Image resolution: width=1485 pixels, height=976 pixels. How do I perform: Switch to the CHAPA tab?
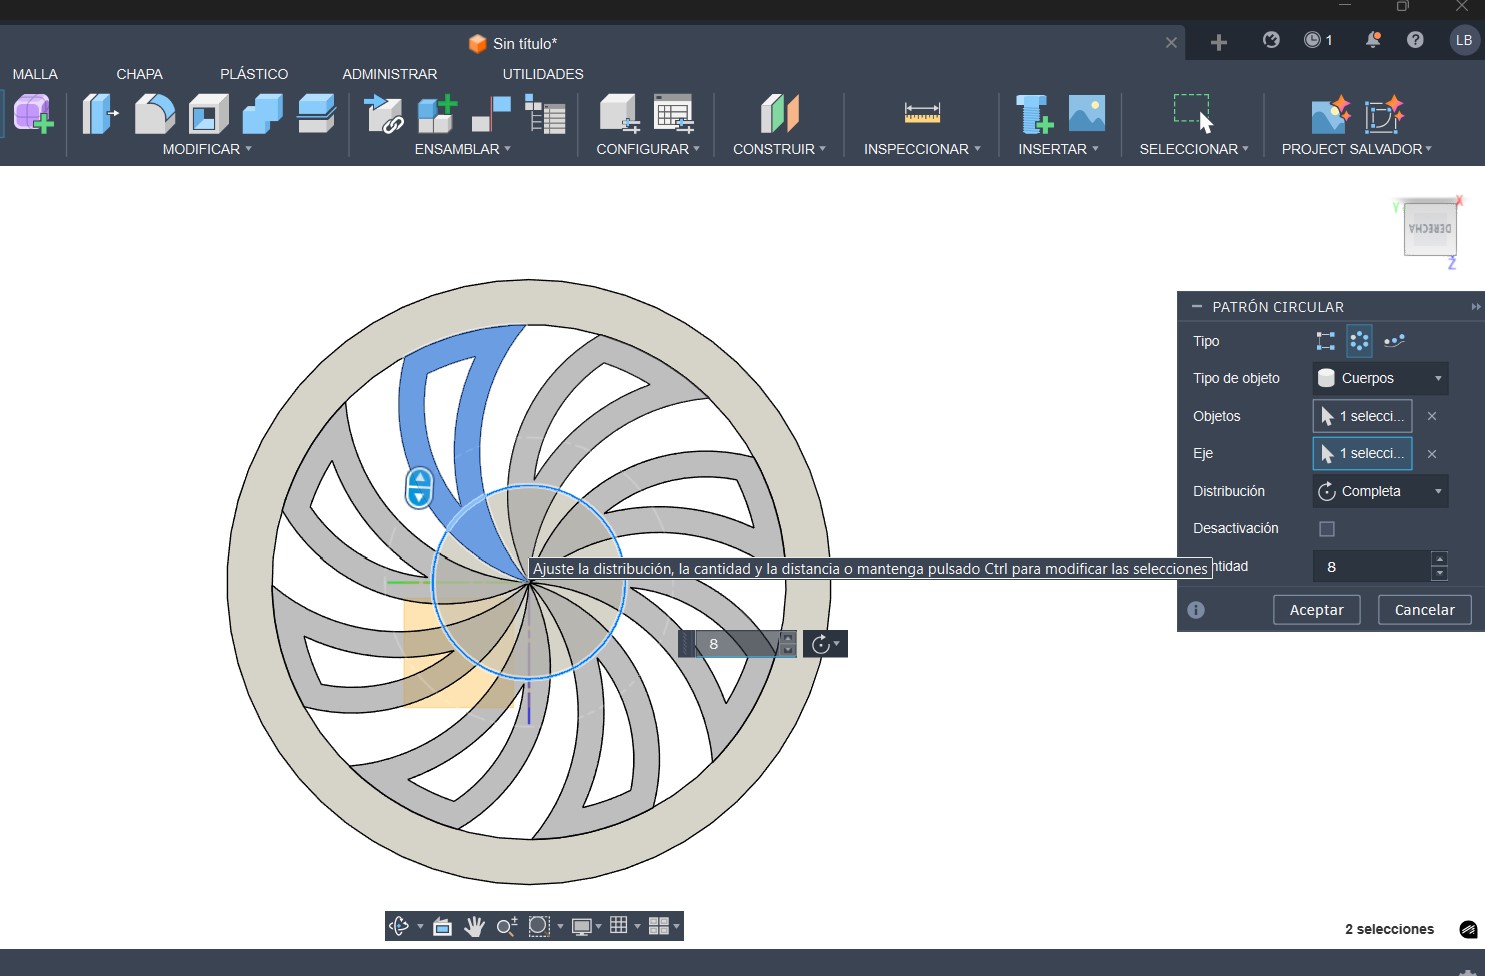(x=139, y=73)
